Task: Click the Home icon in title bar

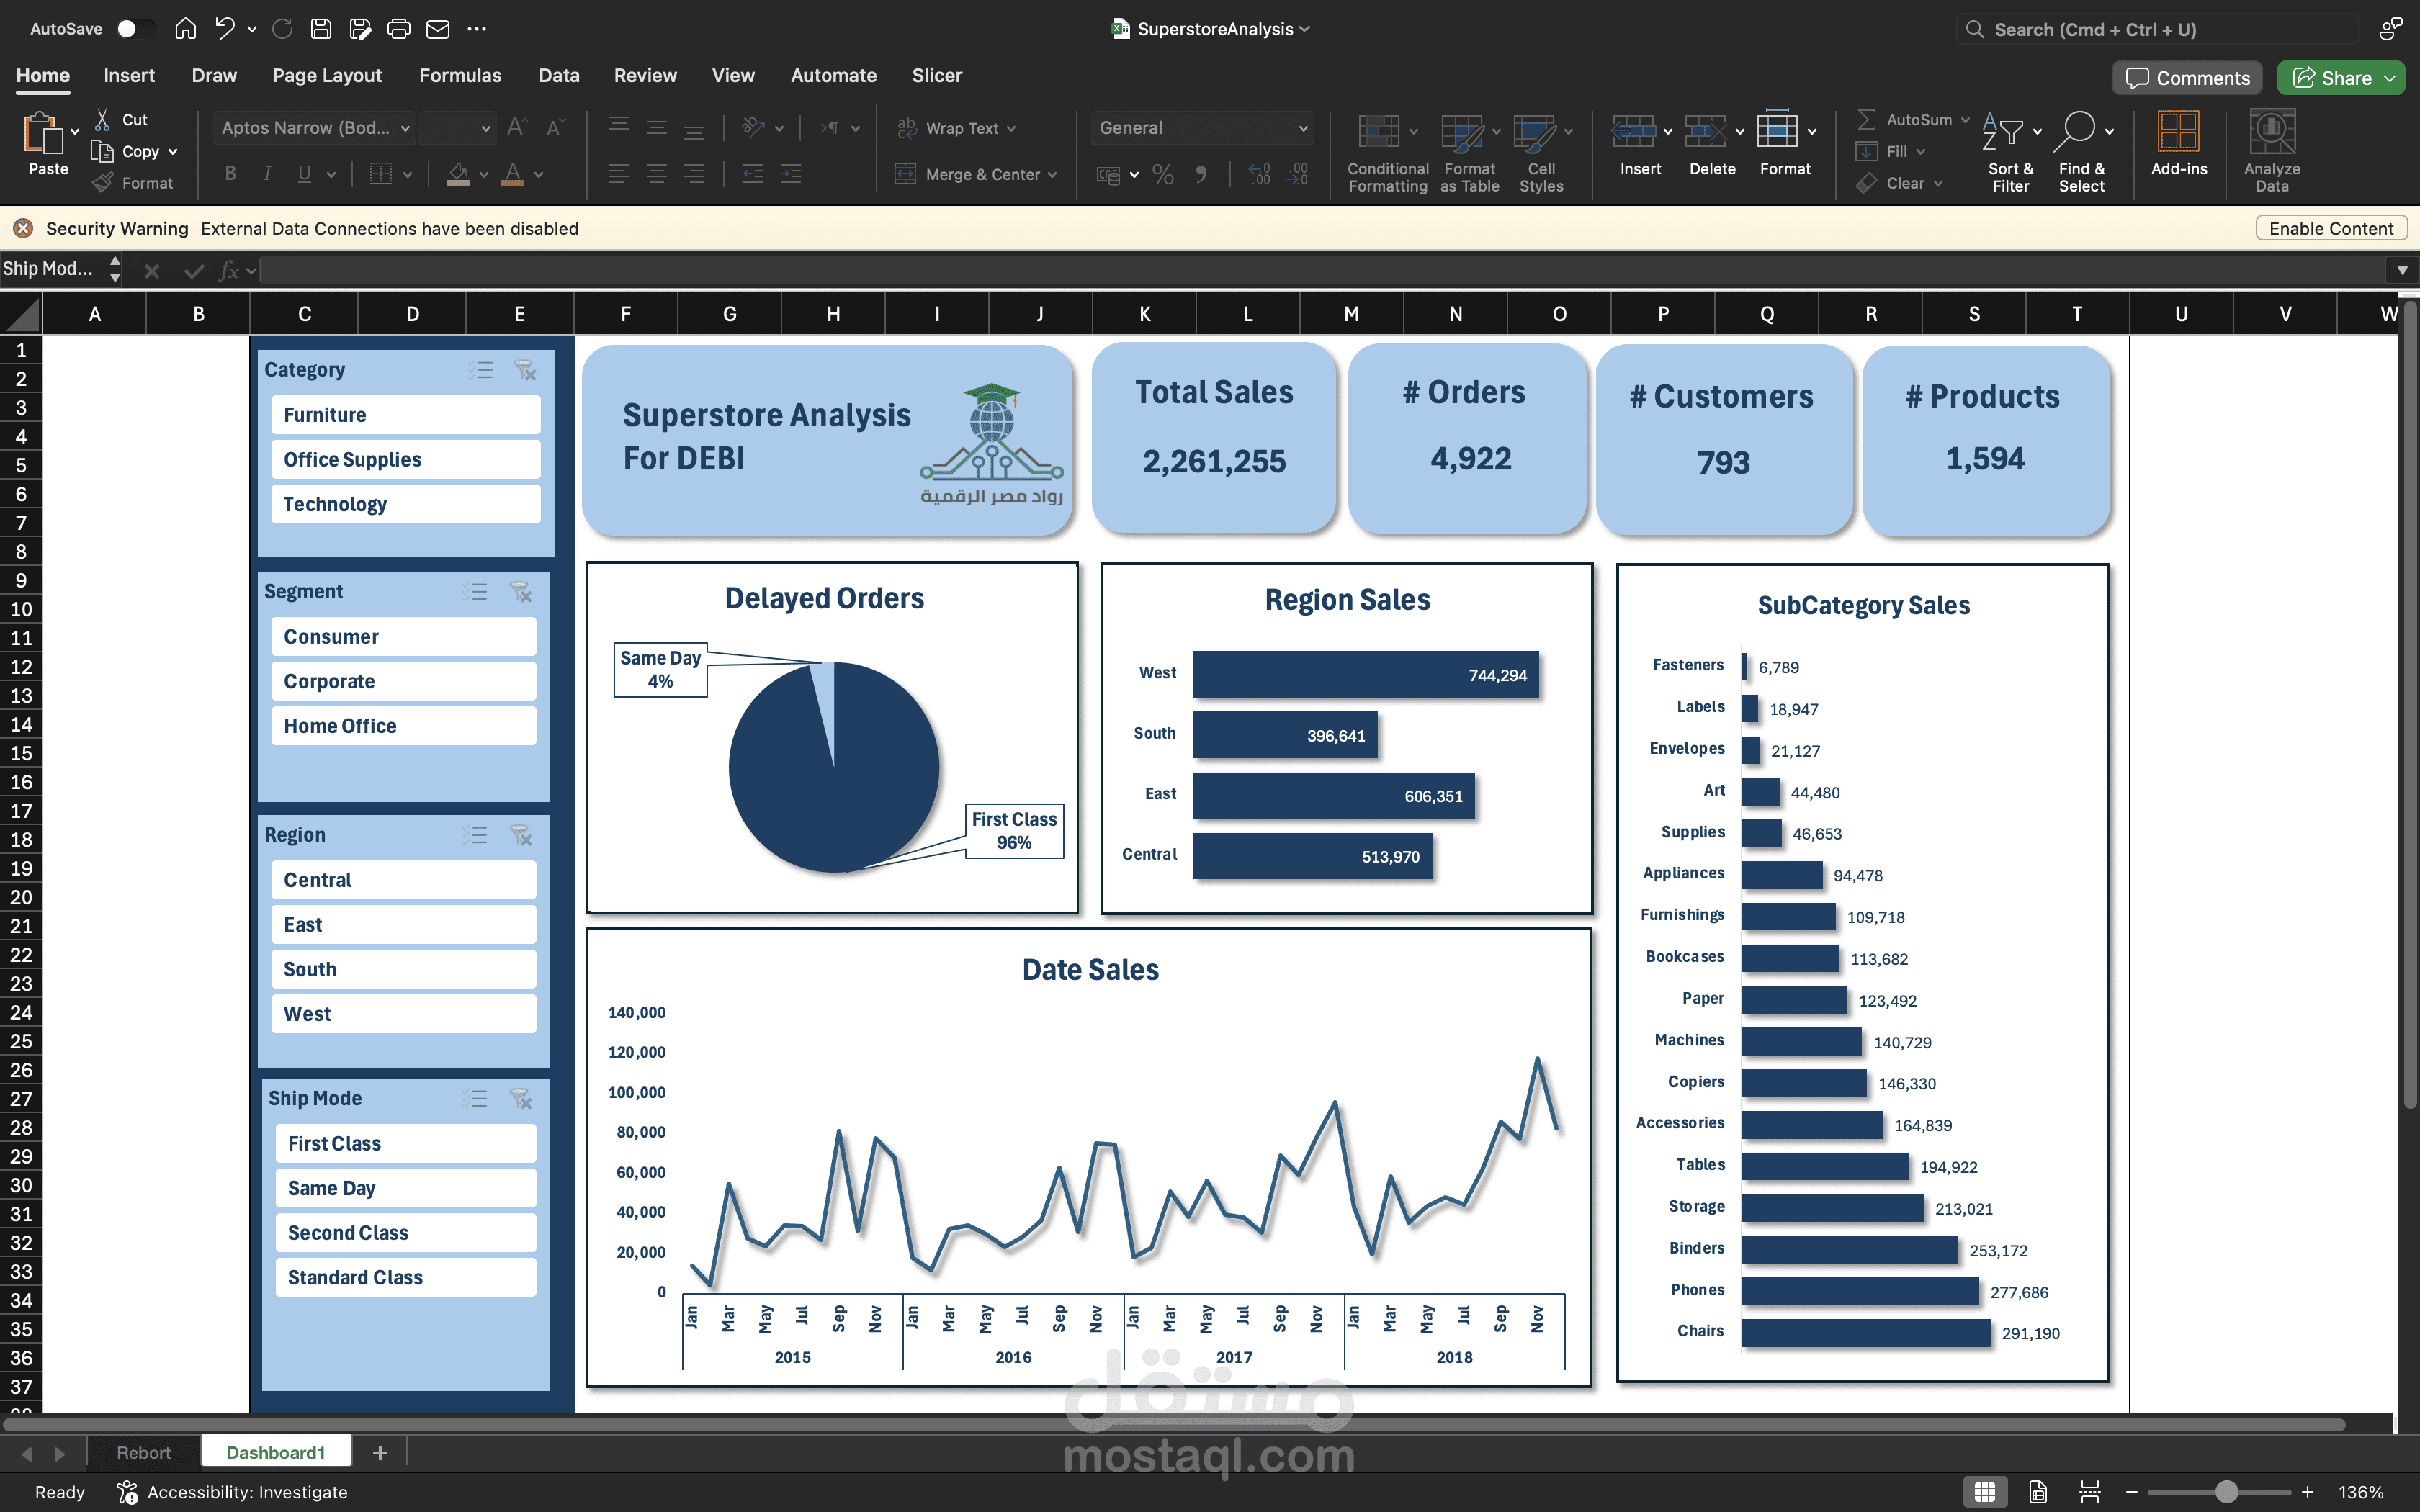Action: tap(185, 29)
